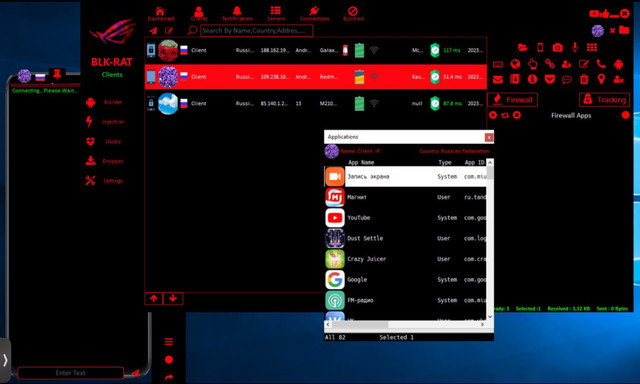640x384 pixels.
Task: Close the Applications window
Action: tap(489, 137)
